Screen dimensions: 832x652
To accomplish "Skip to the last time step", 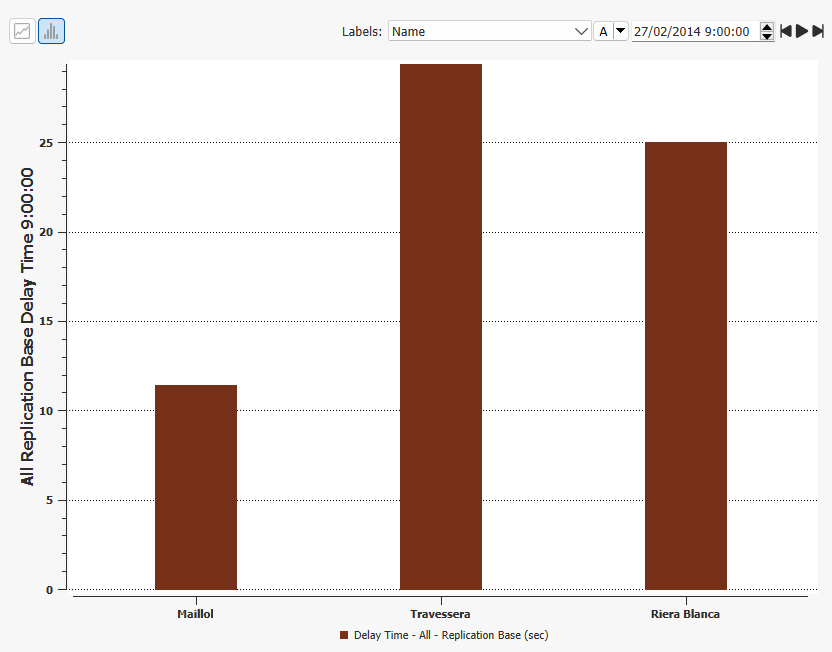I will [x=818, y=31].
